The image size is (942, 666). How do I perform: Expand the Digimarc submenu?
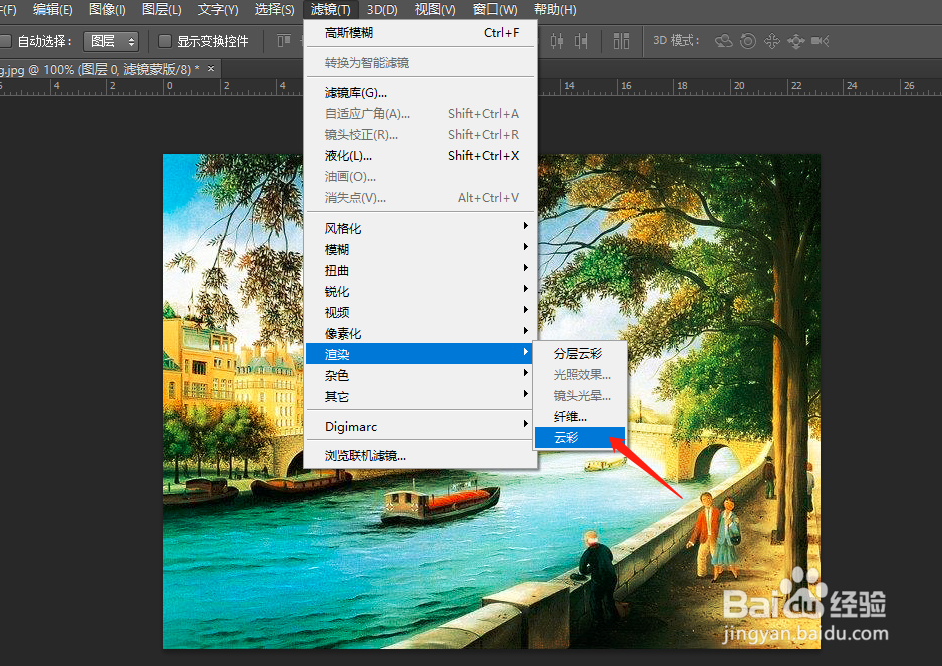tap(420, 426)
